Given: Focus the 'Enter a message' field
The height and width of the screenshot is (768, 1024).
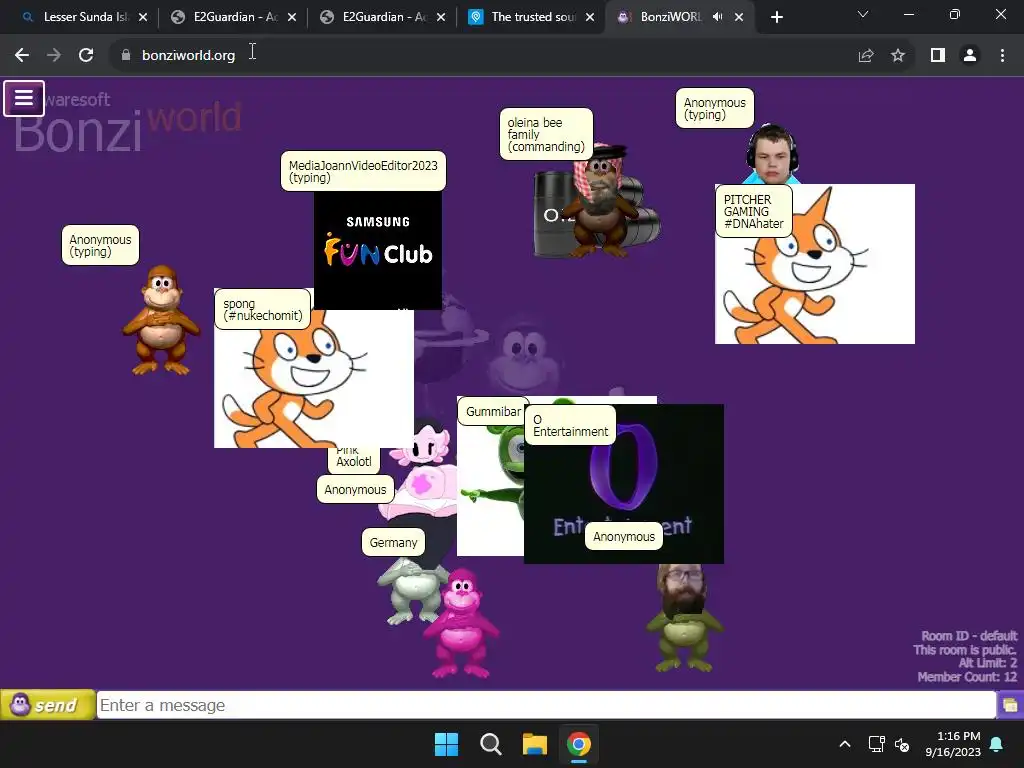Looking at the screenshot, I should [546, 705].
